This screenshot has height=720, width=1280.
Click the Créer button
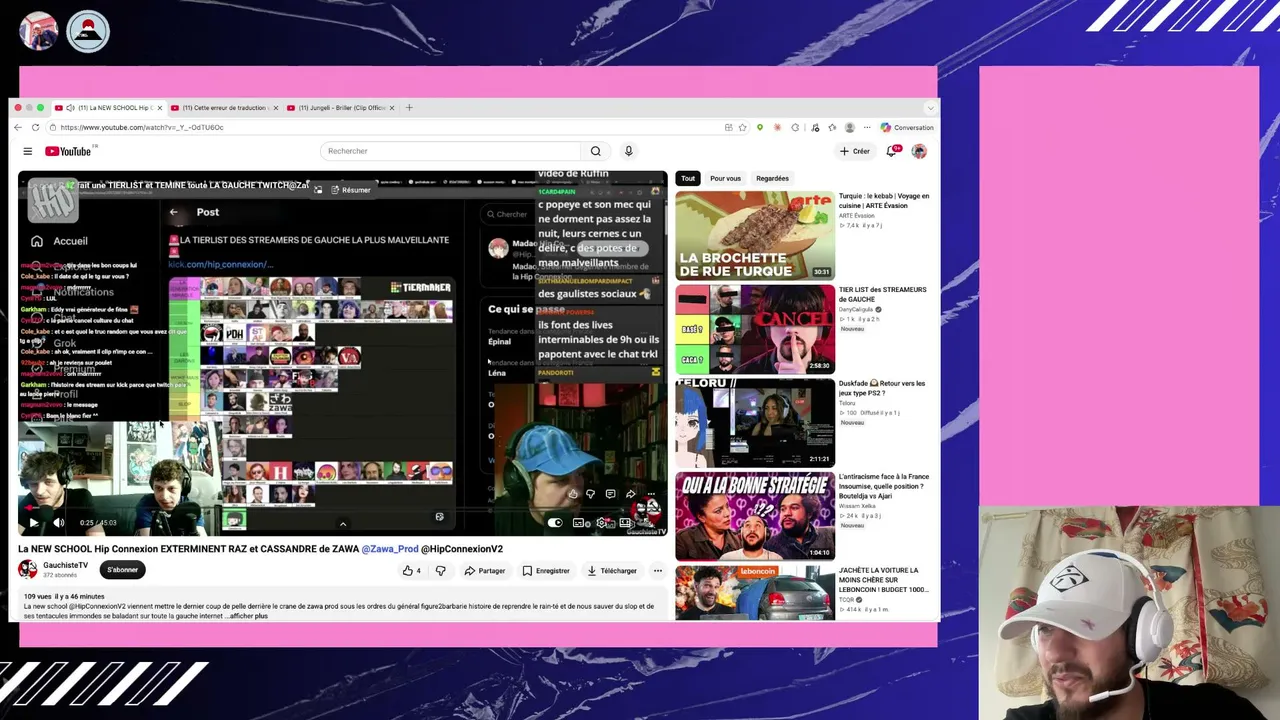[855, 151]
